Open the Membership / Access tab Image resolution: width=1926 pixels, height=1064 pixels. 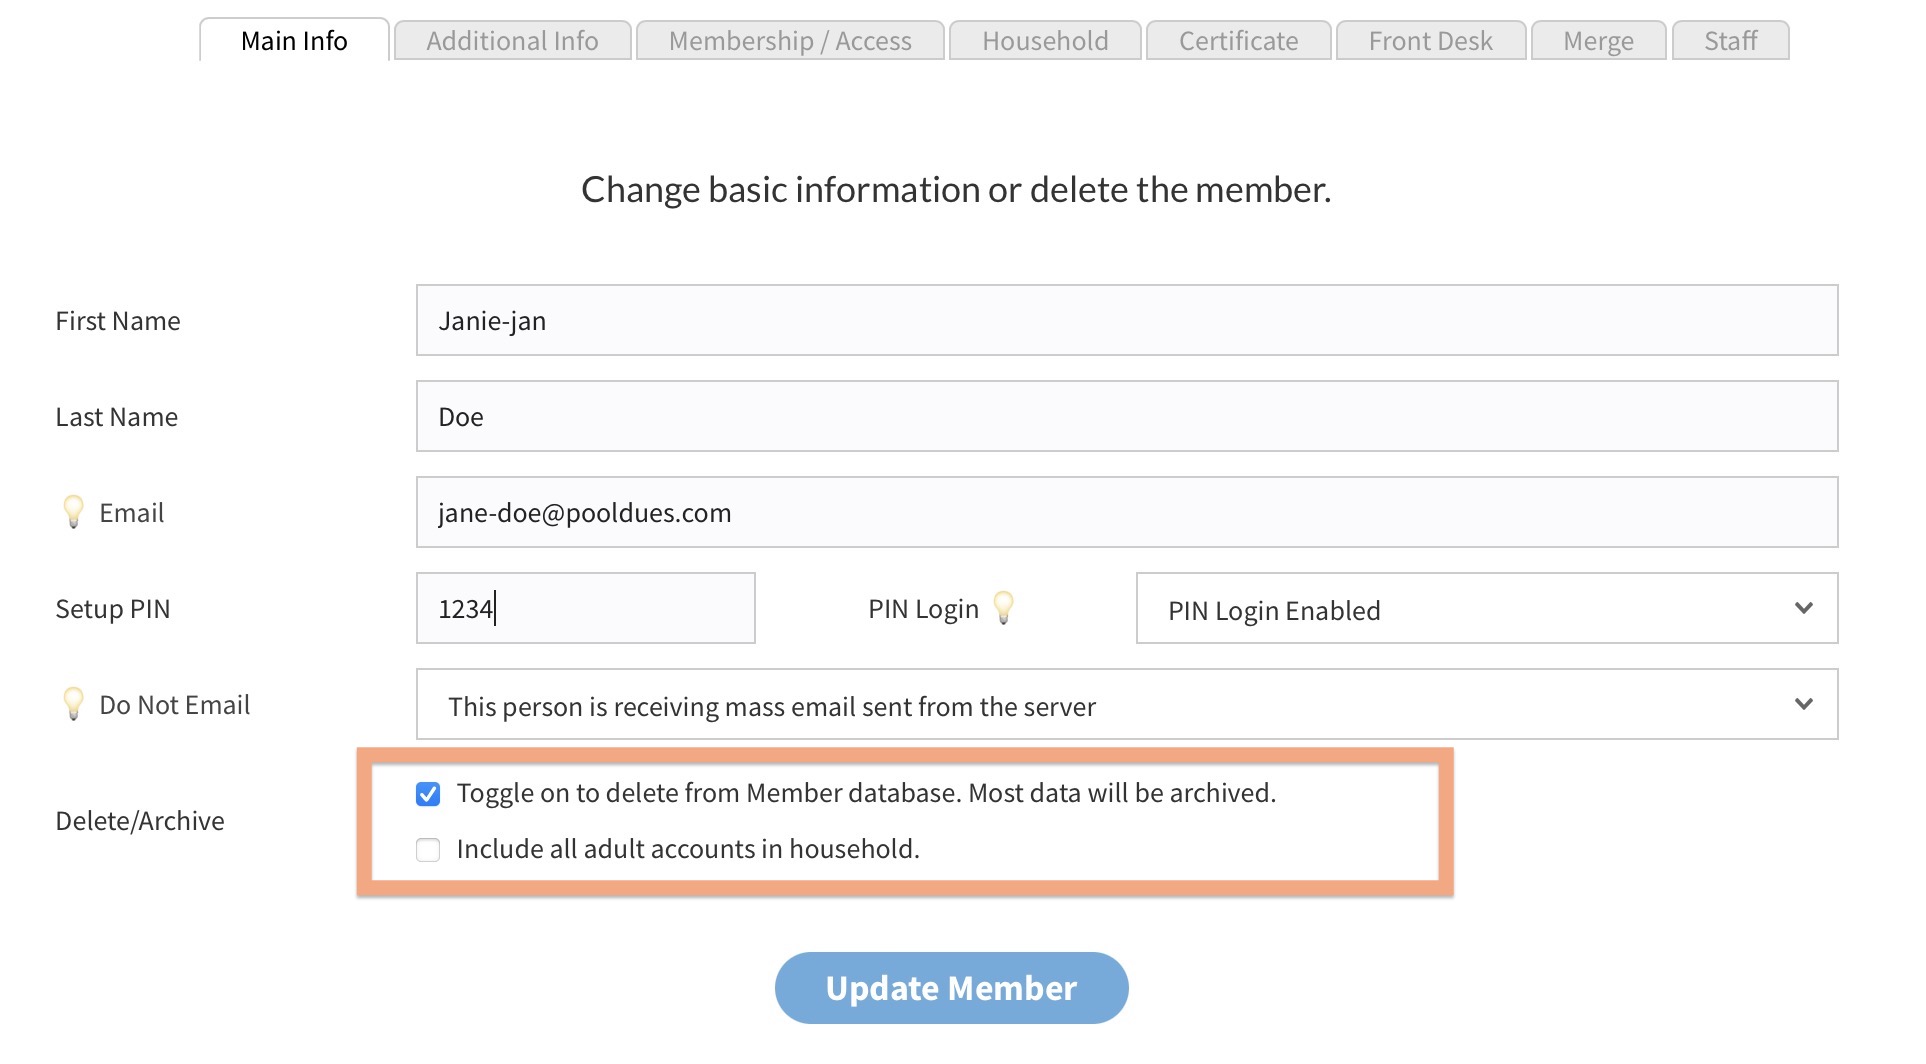pyautogui.click(x=789, y=41)
